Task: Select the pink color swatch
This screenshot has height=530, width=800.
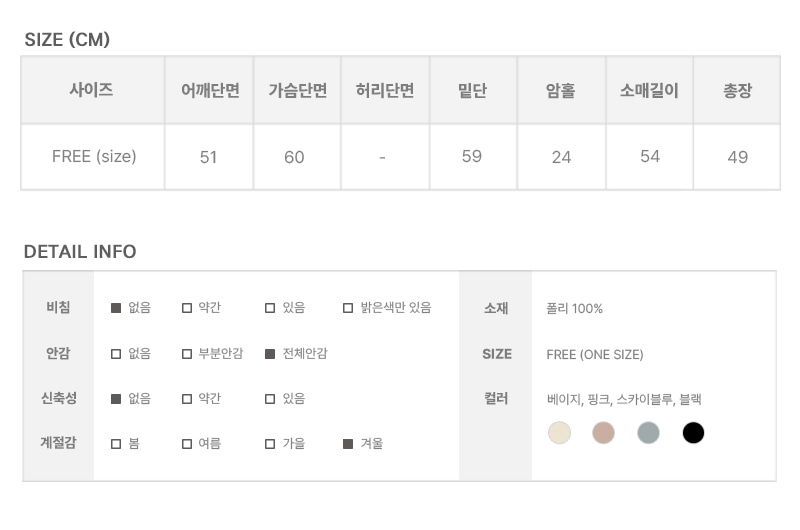Action: pos(603,433)
